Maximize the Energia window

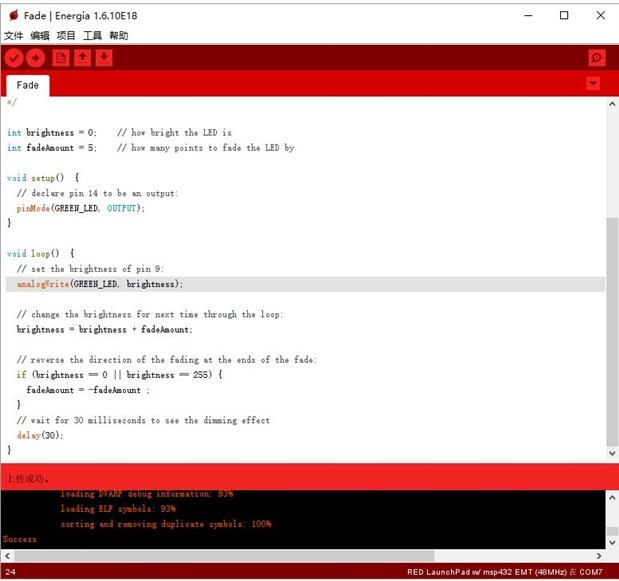tap(564, 15)
